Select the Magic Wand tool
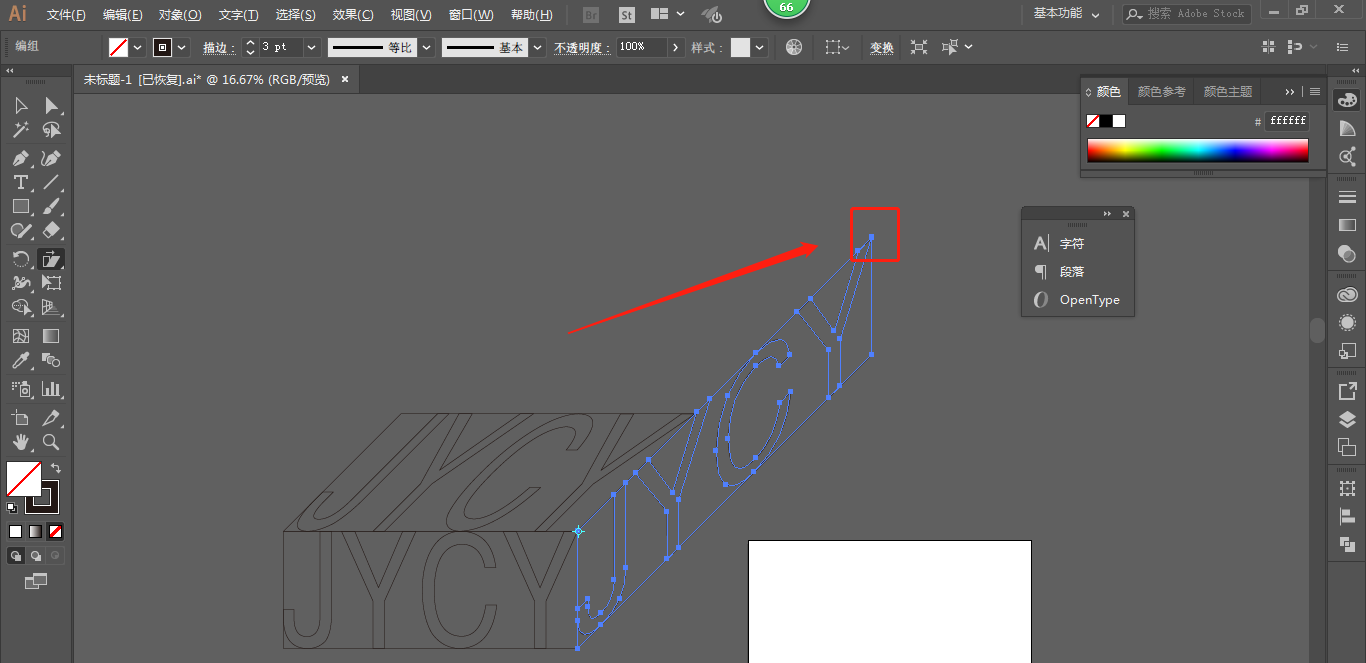The image size is (1366, 663). [x=20, y=130]
